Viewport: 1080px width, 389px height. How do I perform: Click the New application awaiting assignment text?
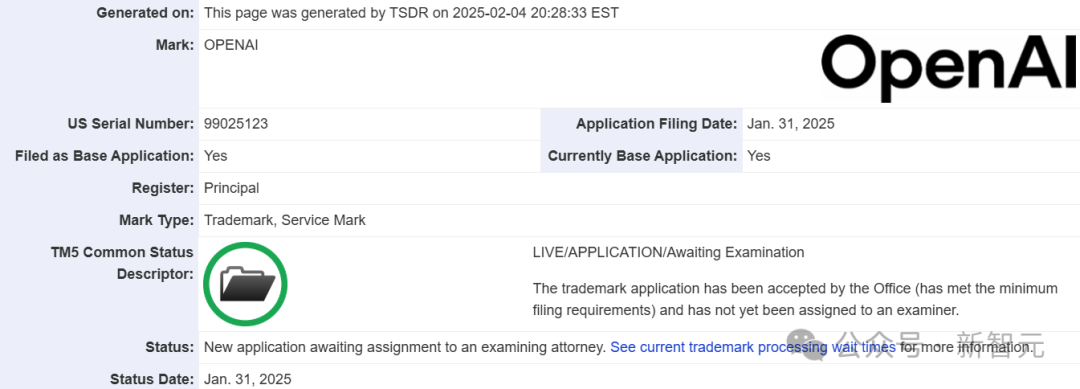point(405,348)
